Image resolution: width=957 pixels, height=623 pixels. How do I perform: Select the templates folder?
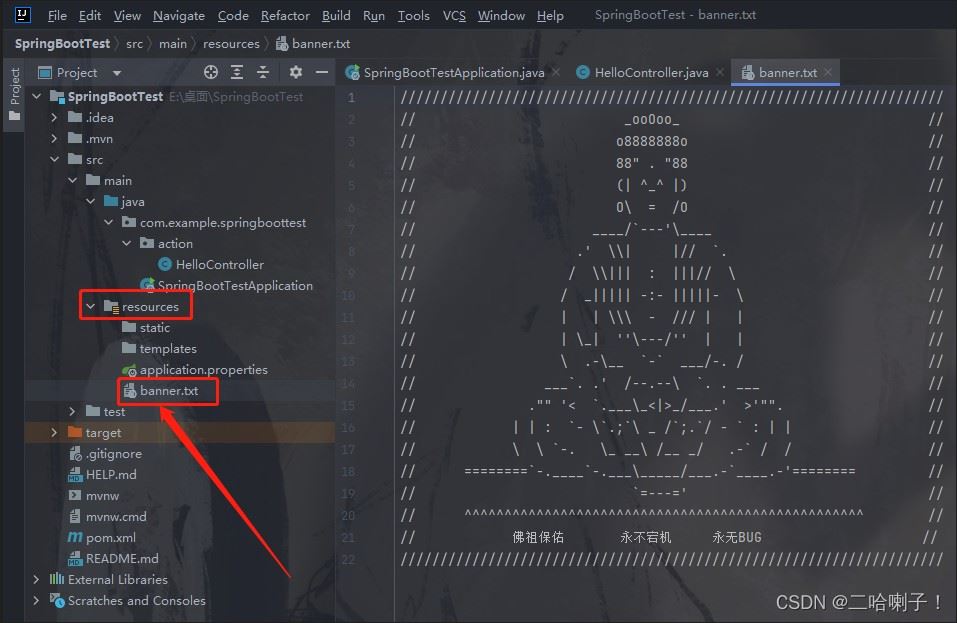pos(159,348)
